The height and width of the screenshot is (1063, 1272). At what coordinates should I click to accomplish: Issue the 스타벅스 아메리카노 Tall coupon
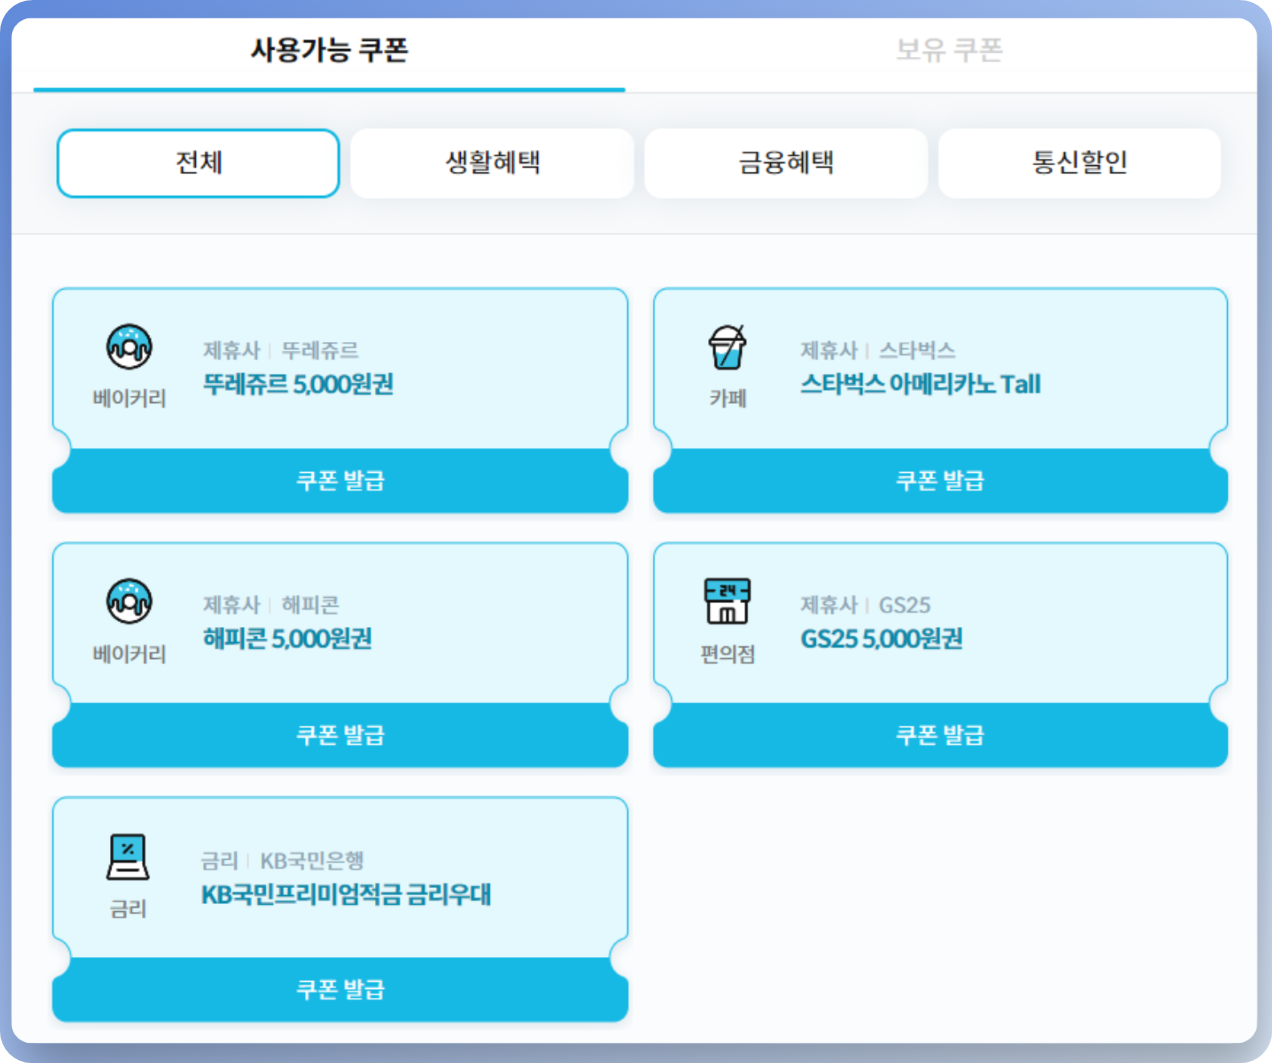pos(940,481)
